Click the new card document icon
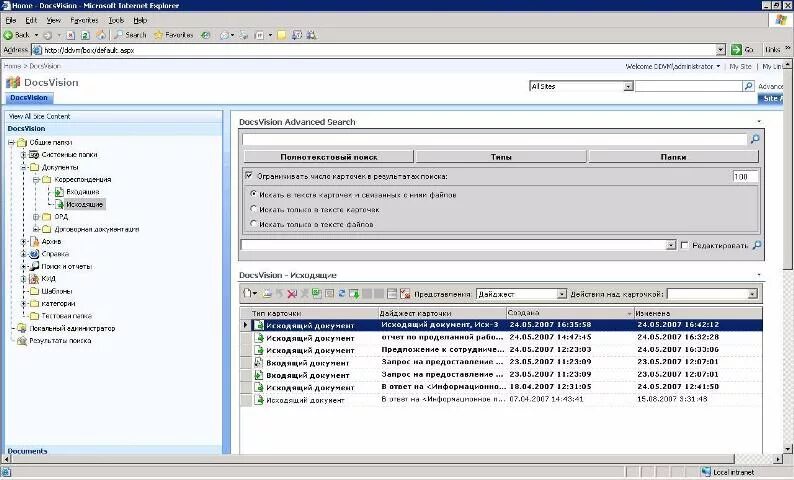This screenshot has height=480, width=794. tap(247, 294)
